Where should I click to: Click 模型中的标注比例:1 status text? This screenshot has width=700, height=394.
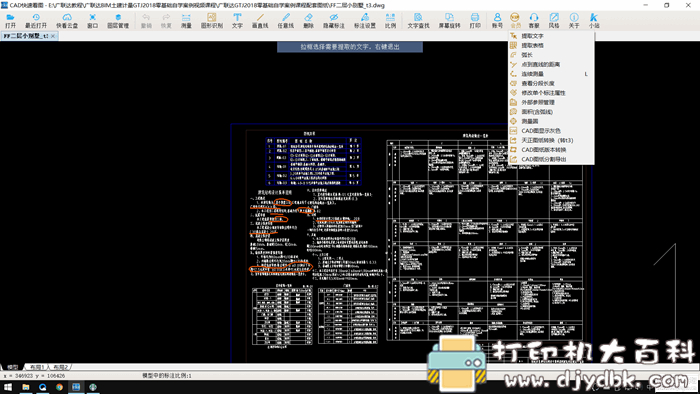click(x=167, y=376)
